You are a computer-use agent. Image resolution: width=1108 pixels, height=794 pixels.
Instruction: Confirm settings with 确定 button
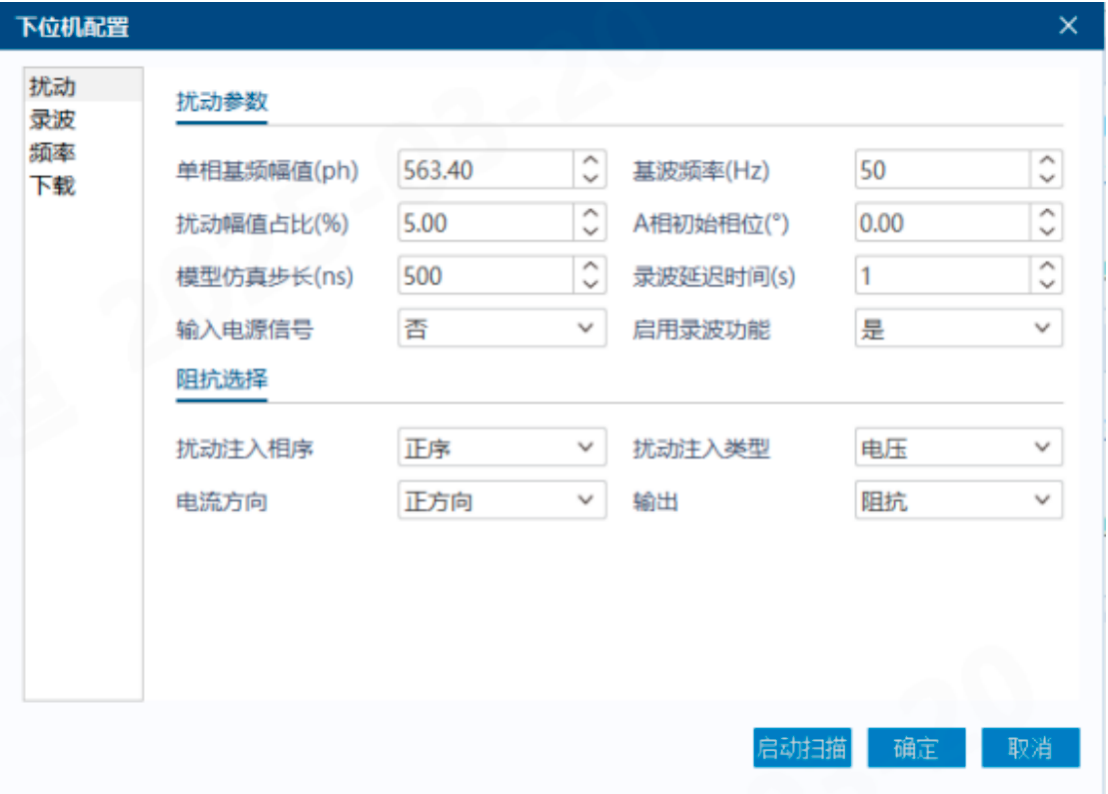click(x=916, y=748)
